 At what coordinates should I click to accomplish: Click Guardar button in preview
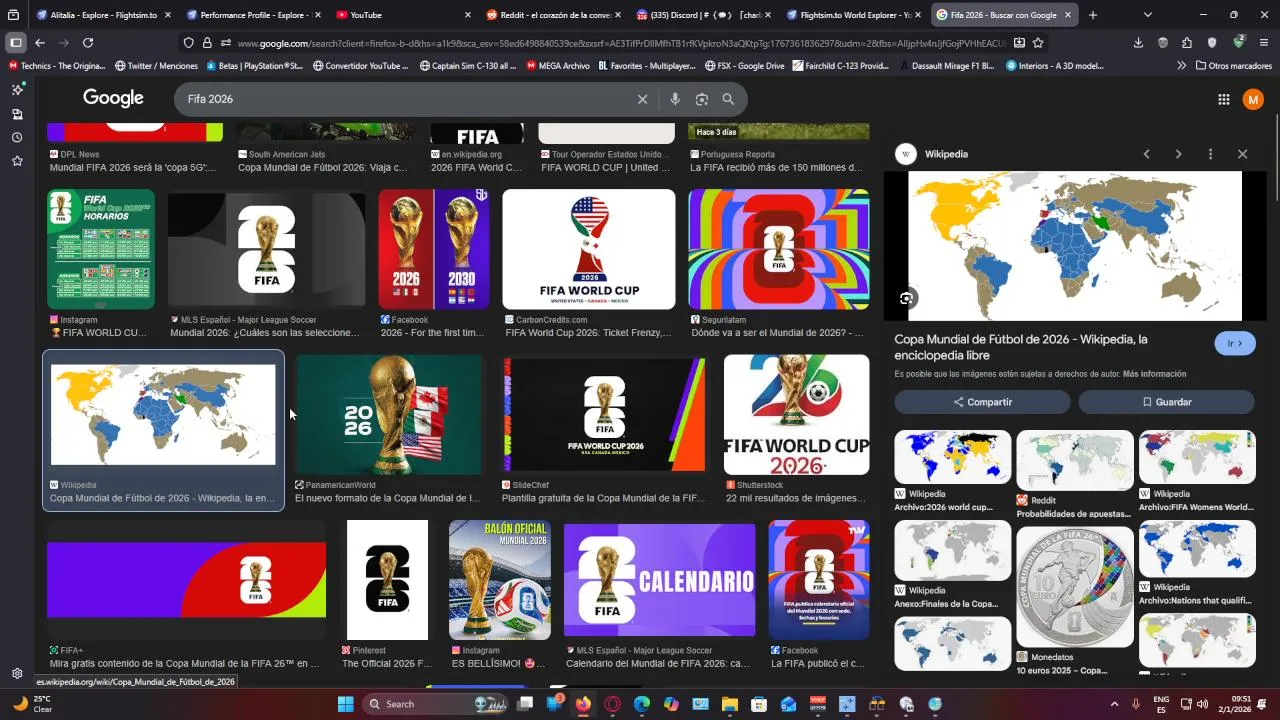click(1166, 402)
